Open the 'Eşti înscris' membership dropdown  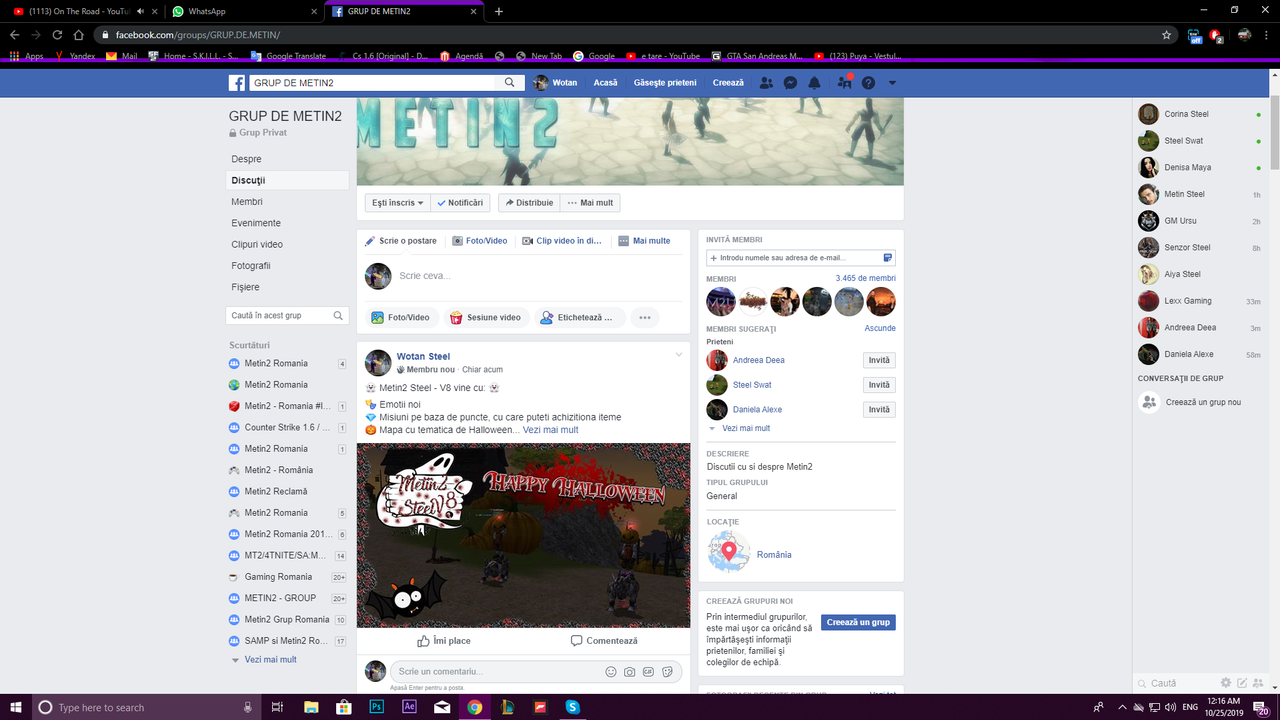pyautogui.click(x=396, y=202)
